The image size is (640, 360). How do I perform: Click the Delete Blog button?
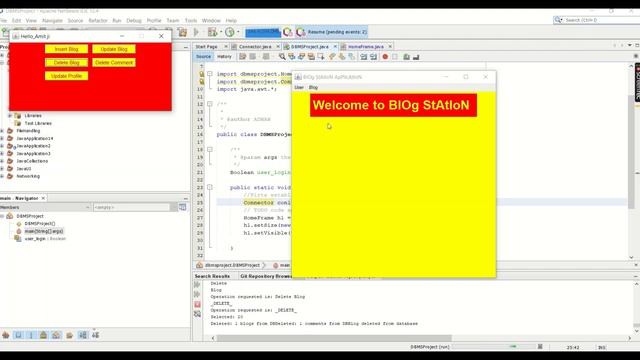tap(66, 62)
